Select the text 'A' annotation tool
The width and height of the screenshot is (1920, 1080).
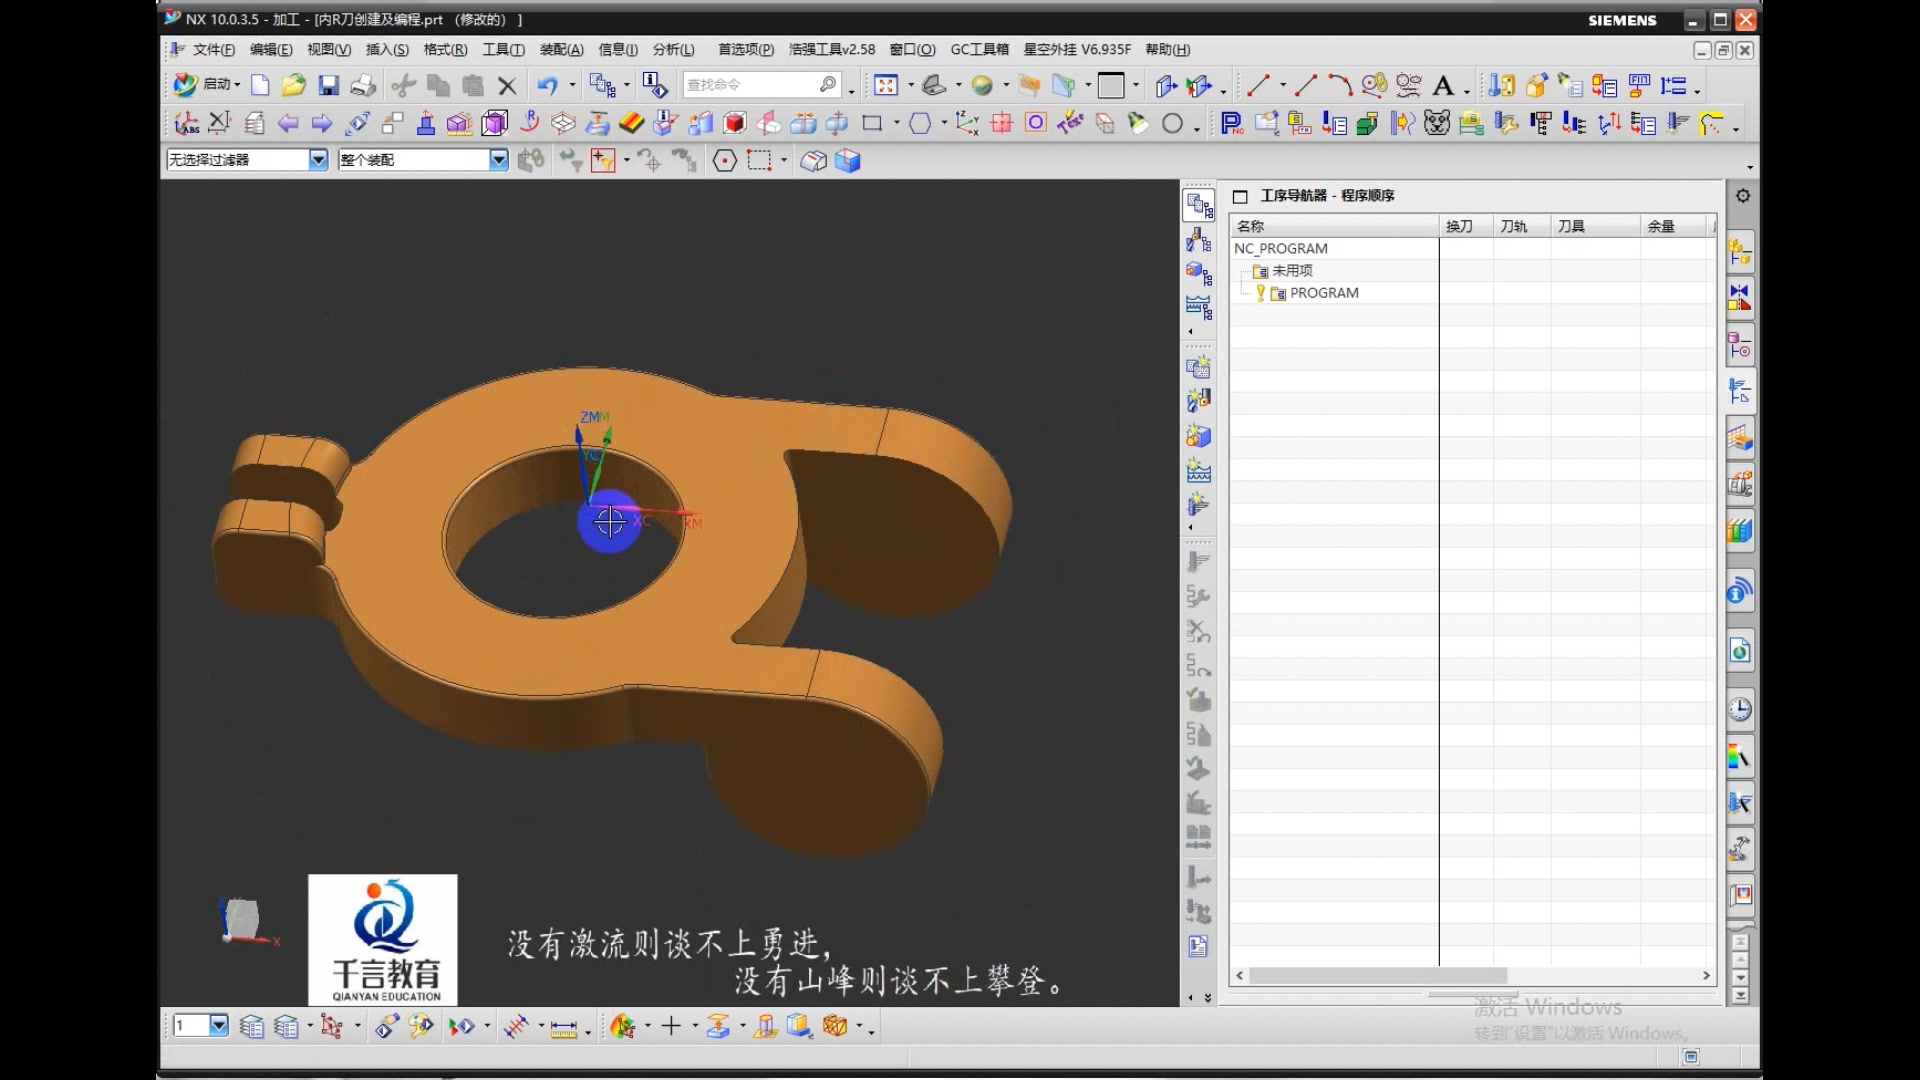coord(1442,86)
